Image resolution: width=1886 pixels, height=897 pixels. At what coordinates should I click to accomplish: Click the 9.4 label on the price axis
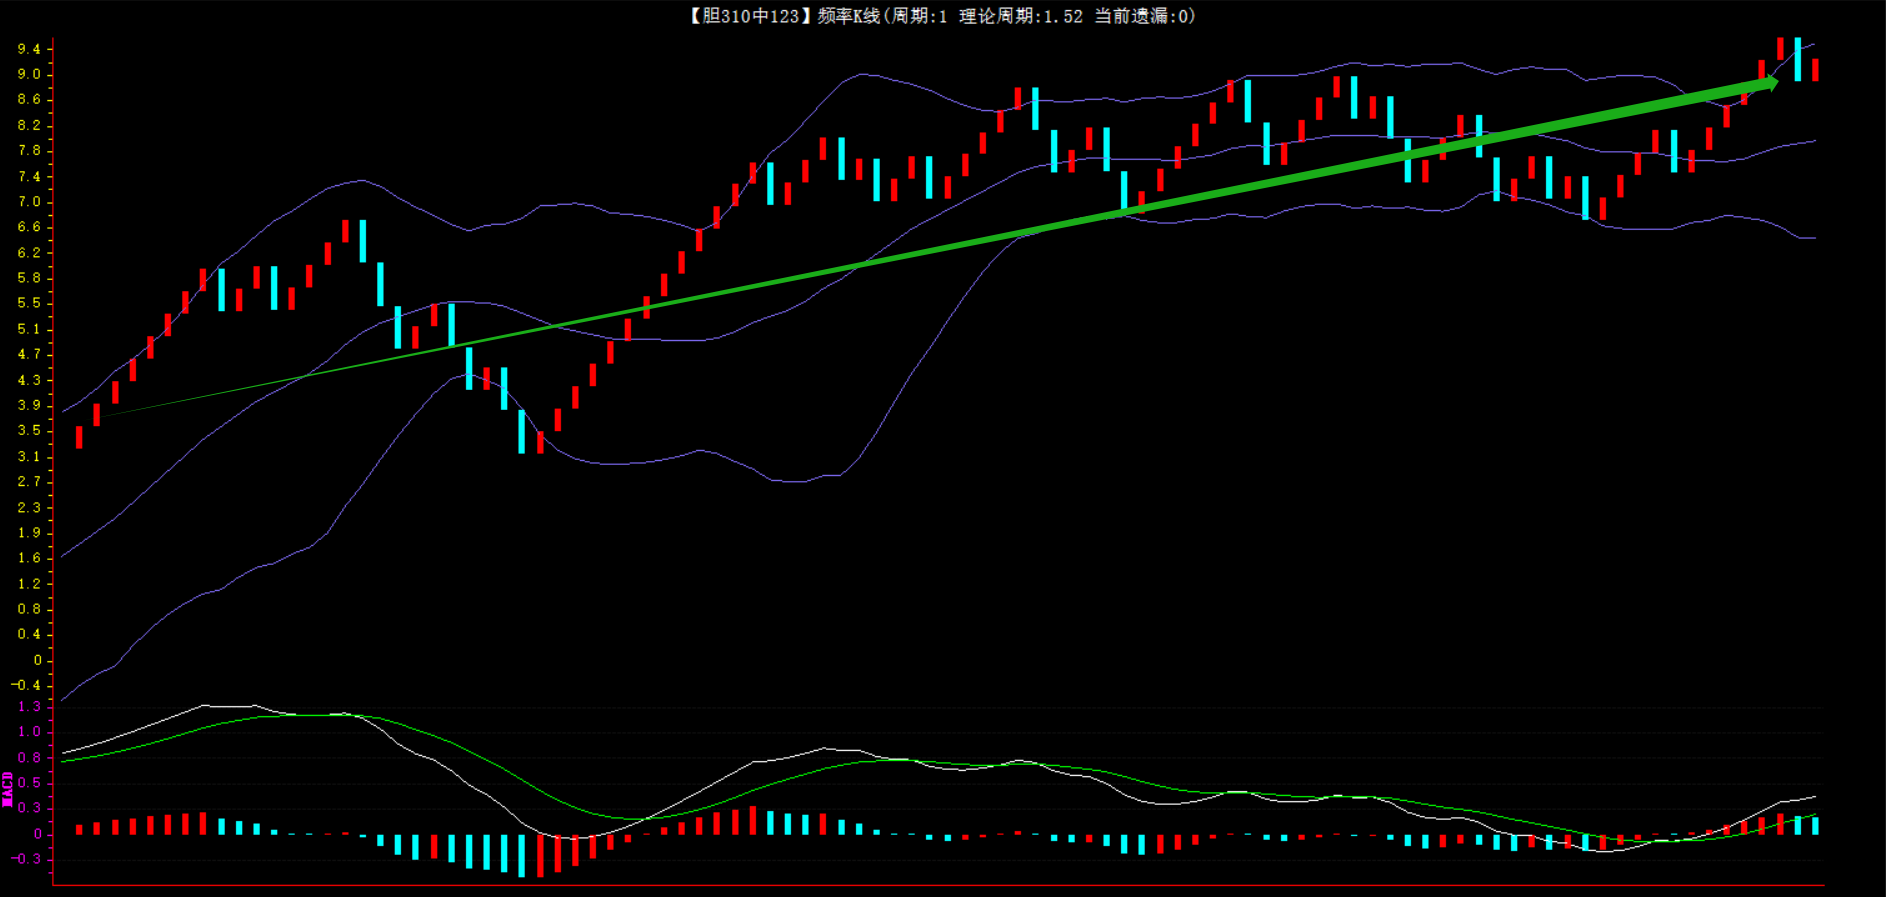[29, 49]
